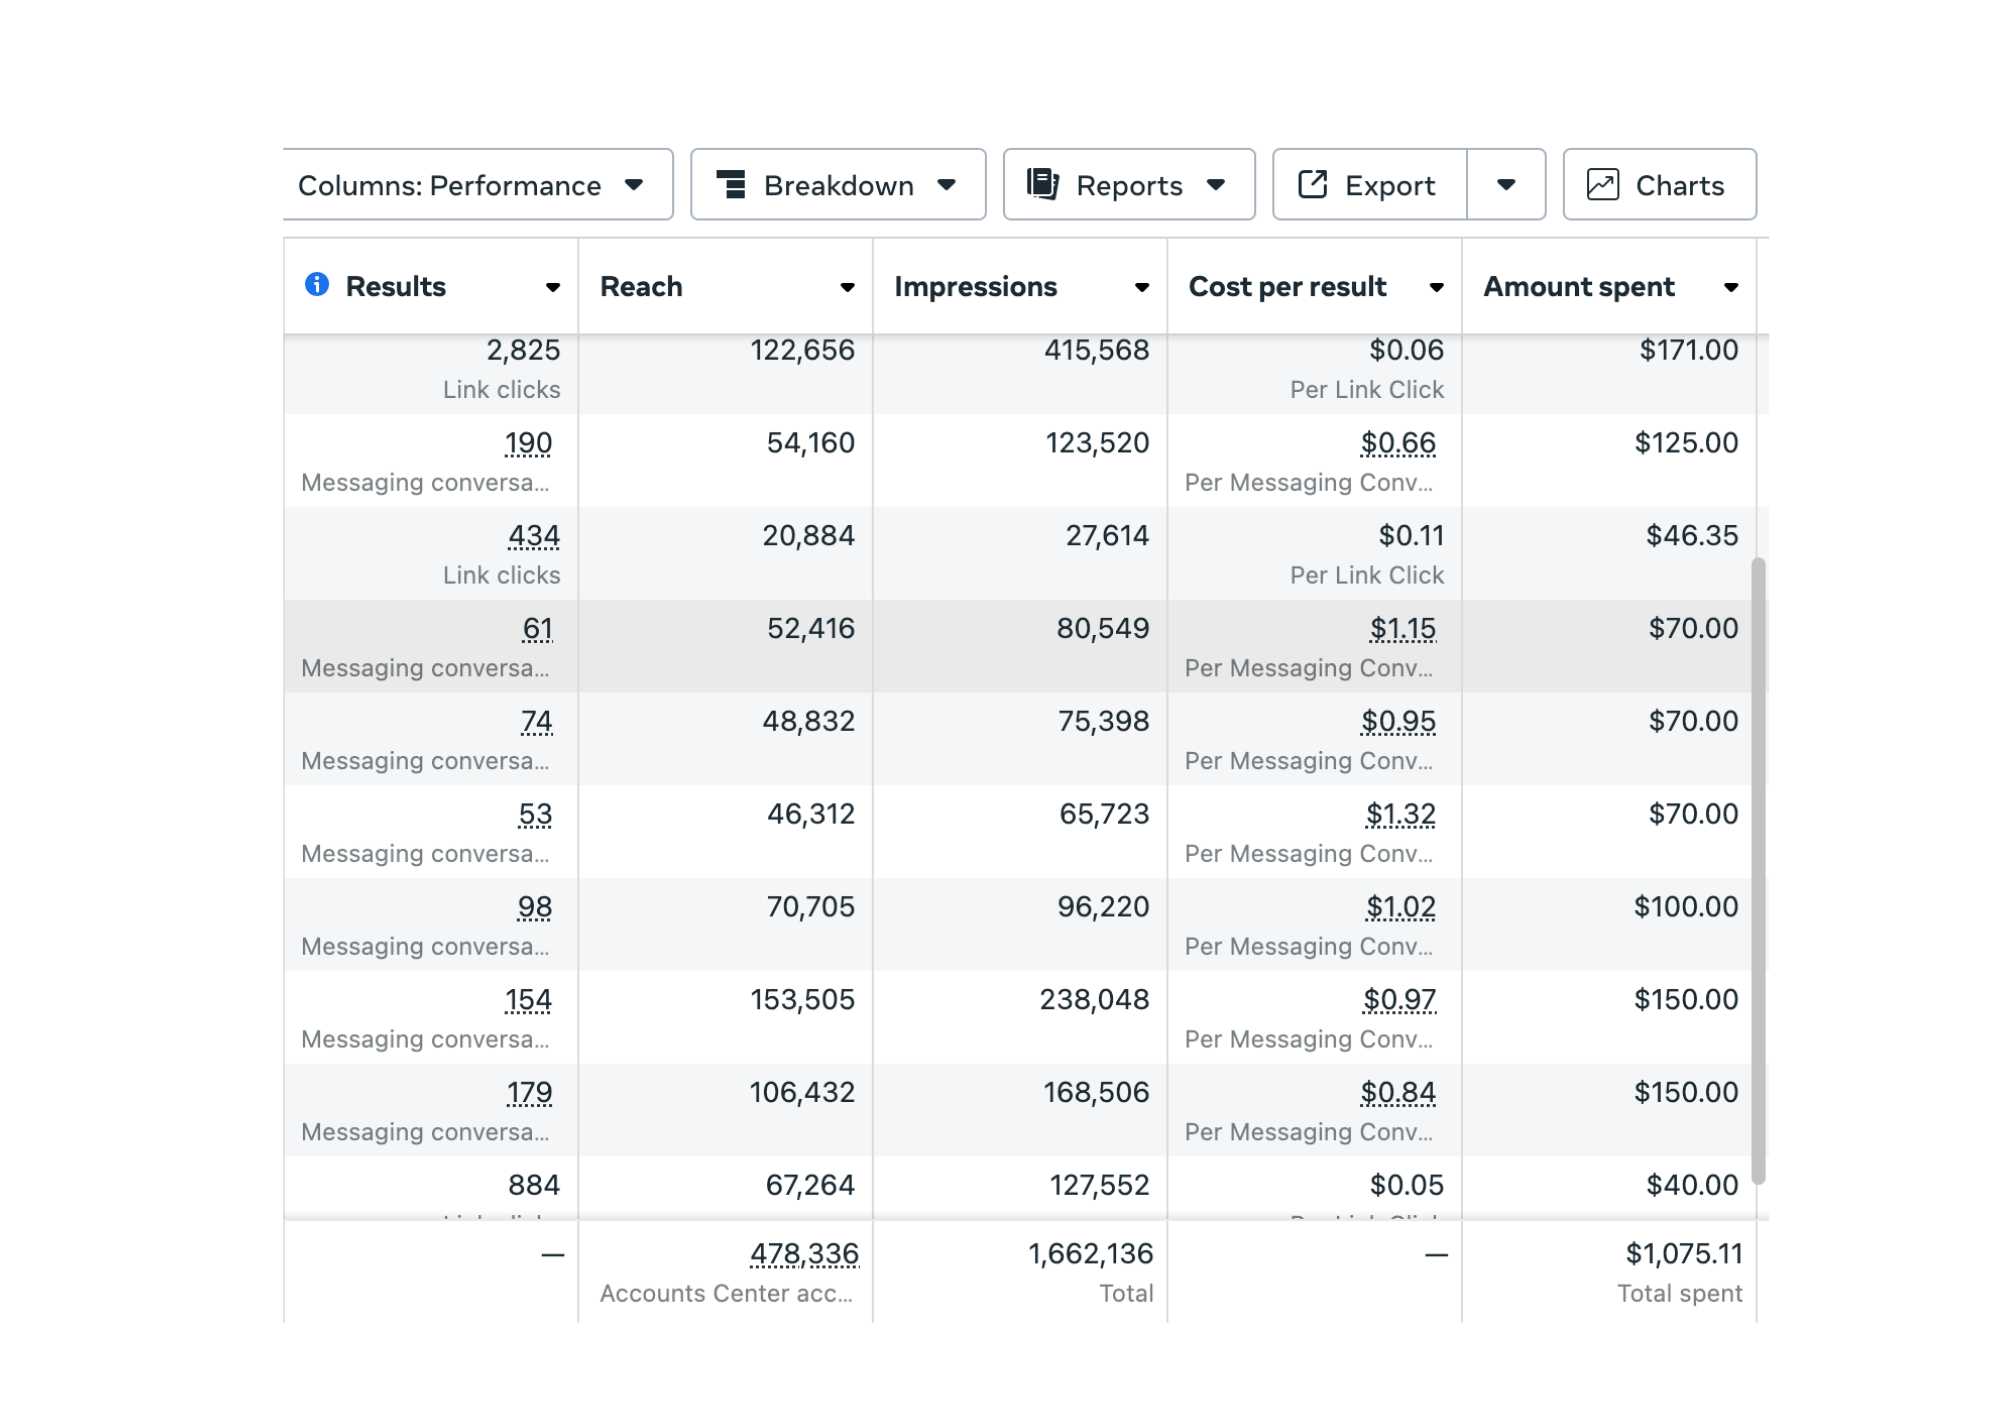Click the Reports icon
The width and height of the screenshot is (2000, 1414).
coord(1043,185)
